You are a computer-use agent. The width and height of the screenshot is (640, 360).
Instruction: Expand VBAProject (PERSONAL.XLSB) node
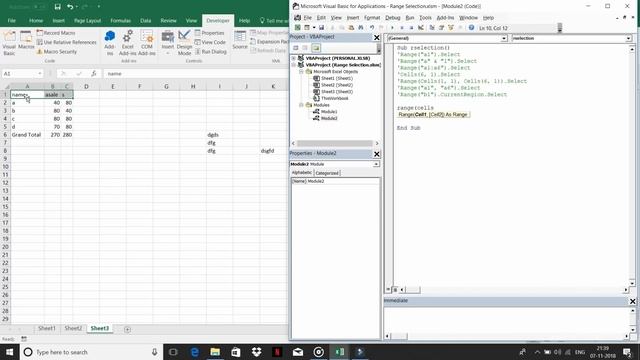coord(293,58)
